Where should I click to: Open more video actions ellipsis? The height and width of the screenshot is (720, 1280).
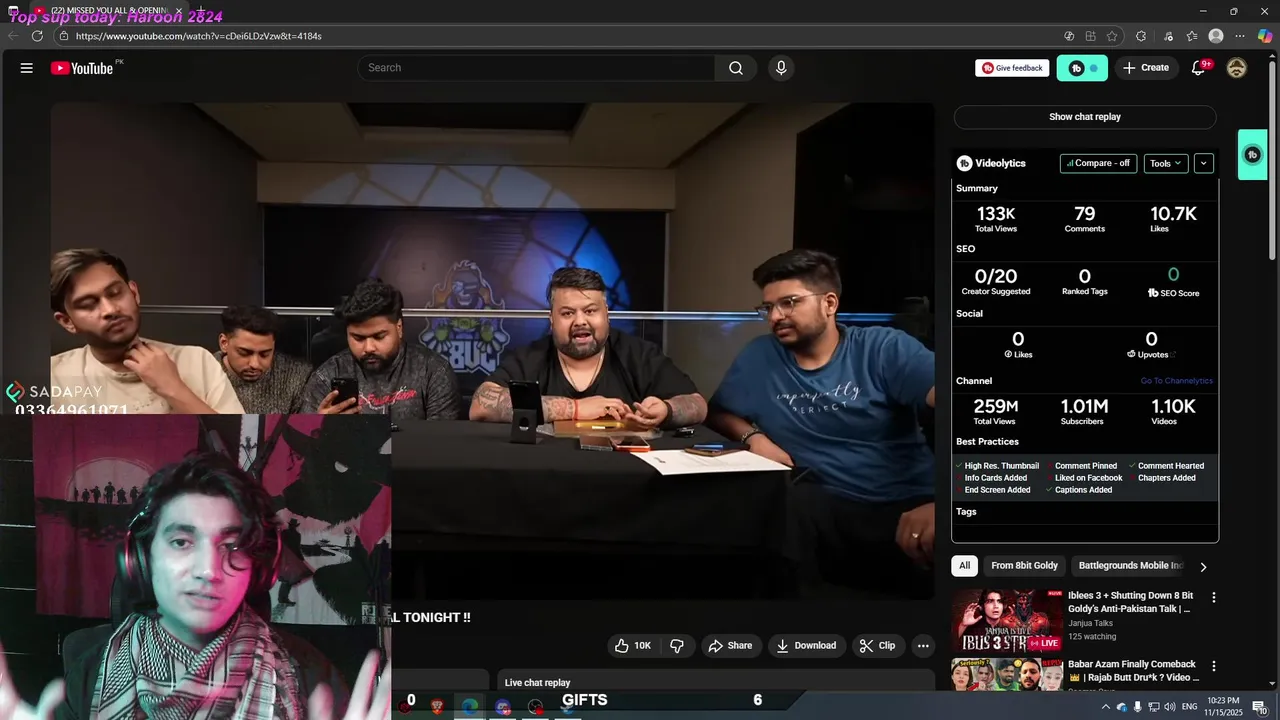[x=923, y=646]
